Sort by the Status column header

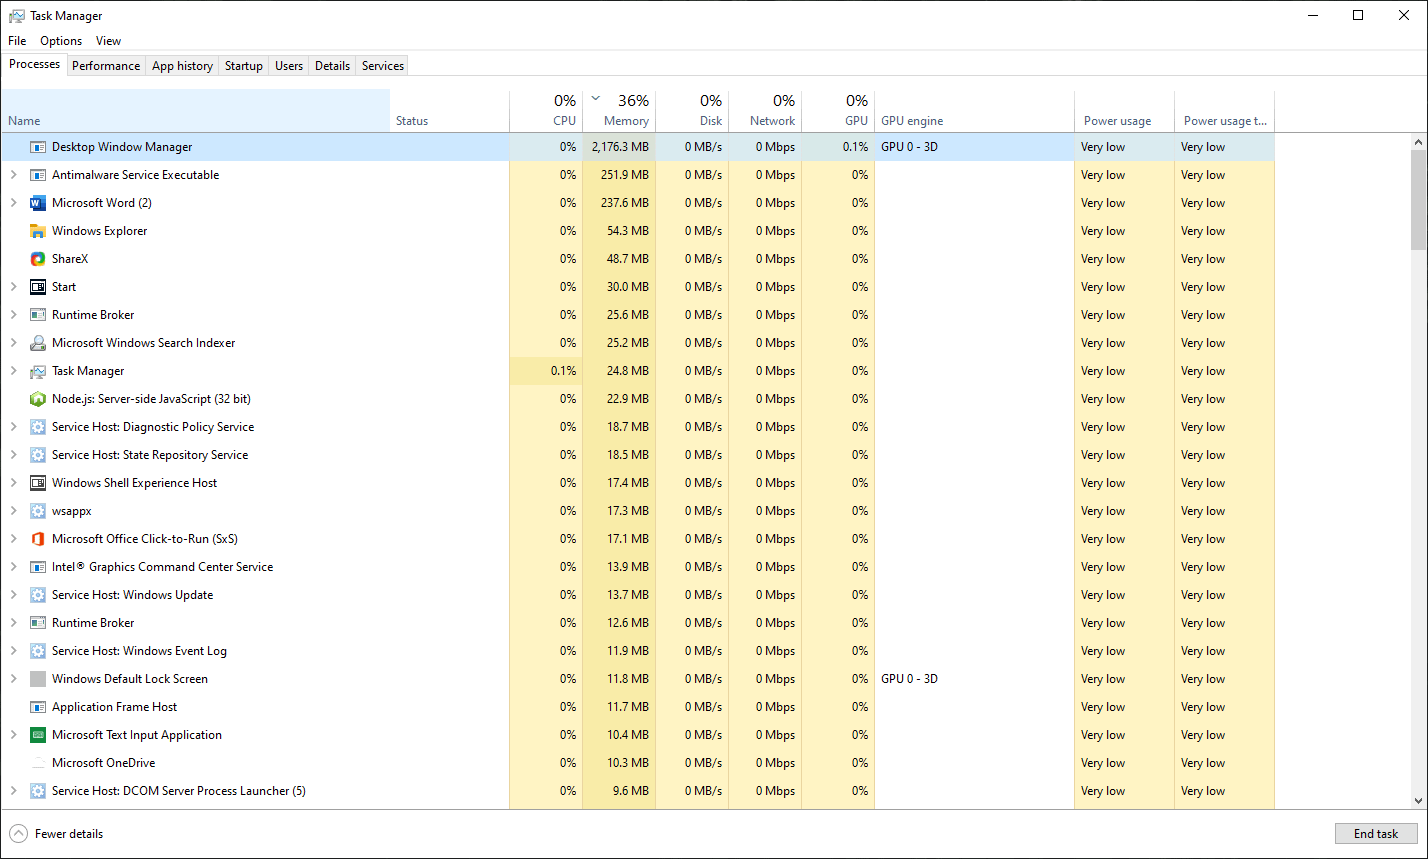[450, 110]
